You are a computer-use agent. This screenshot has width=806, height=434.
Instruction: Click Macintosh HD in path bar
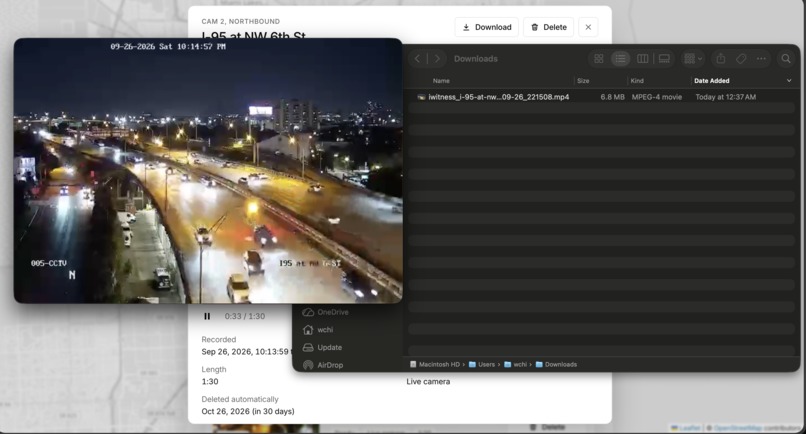coord(435,365)
